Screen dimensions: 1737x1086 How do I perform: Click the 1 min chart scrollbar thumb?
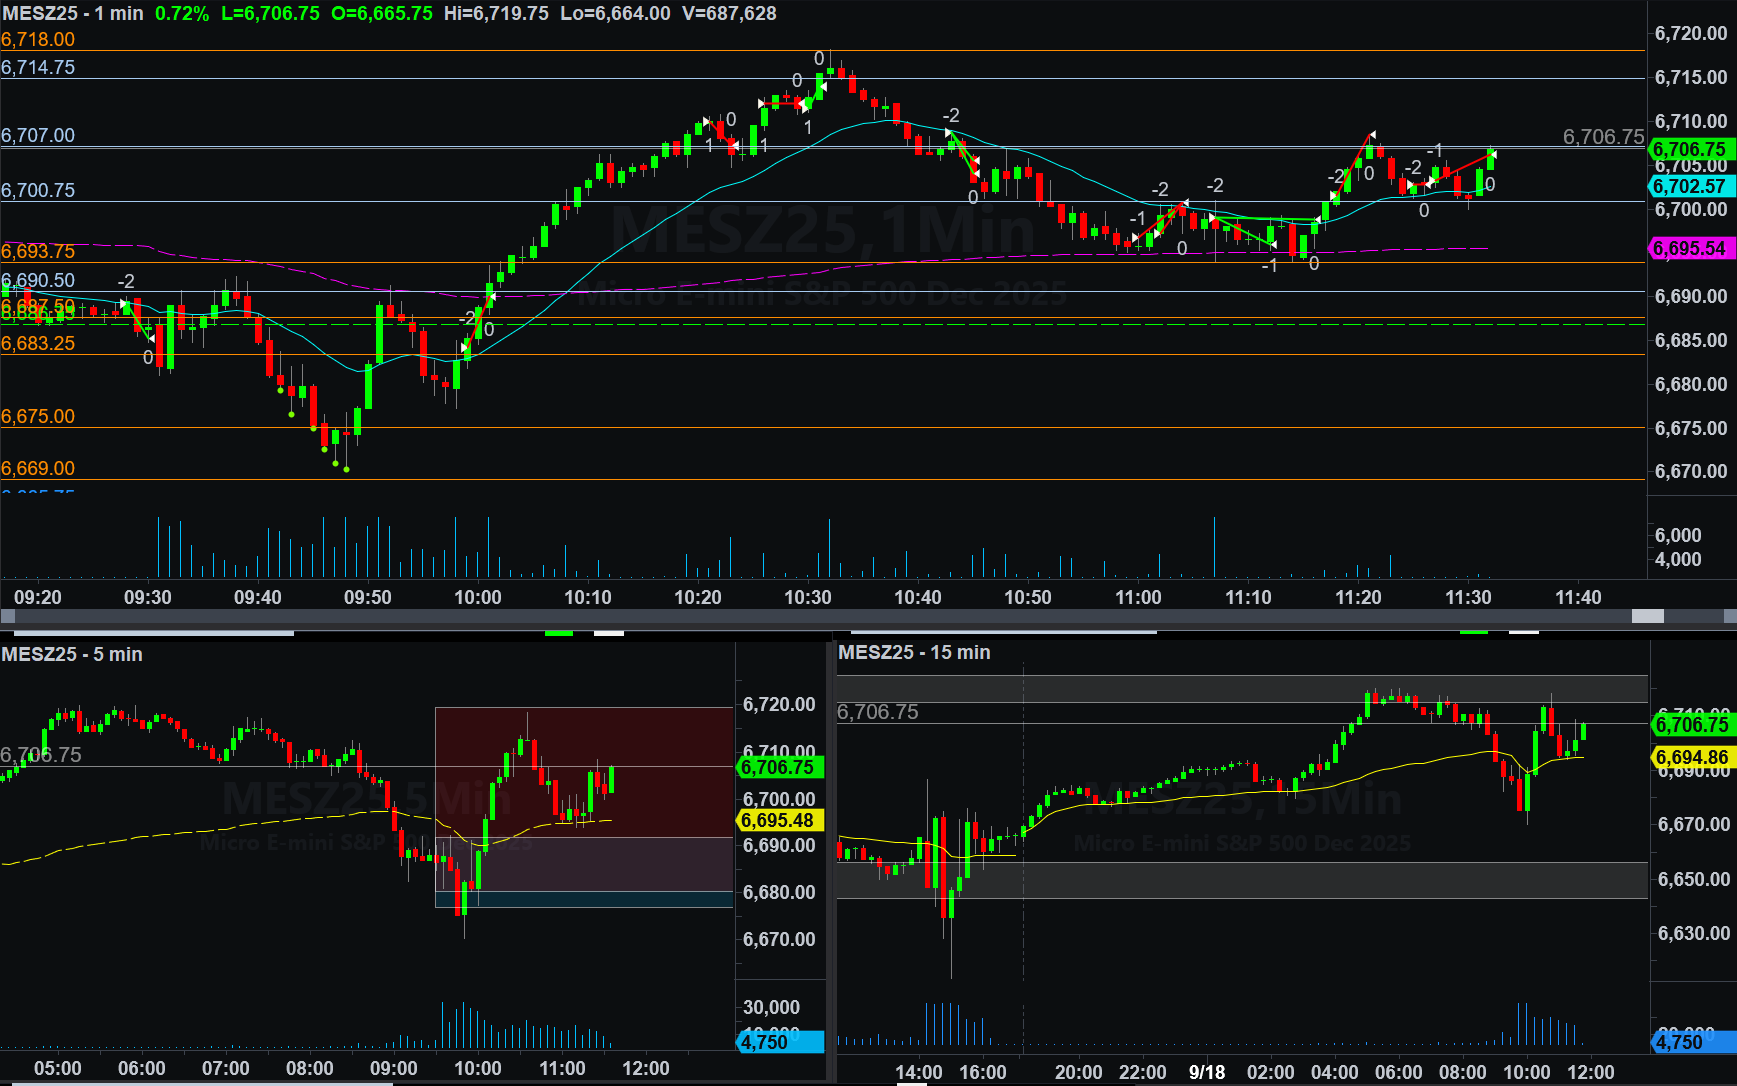coord(1647,616)
